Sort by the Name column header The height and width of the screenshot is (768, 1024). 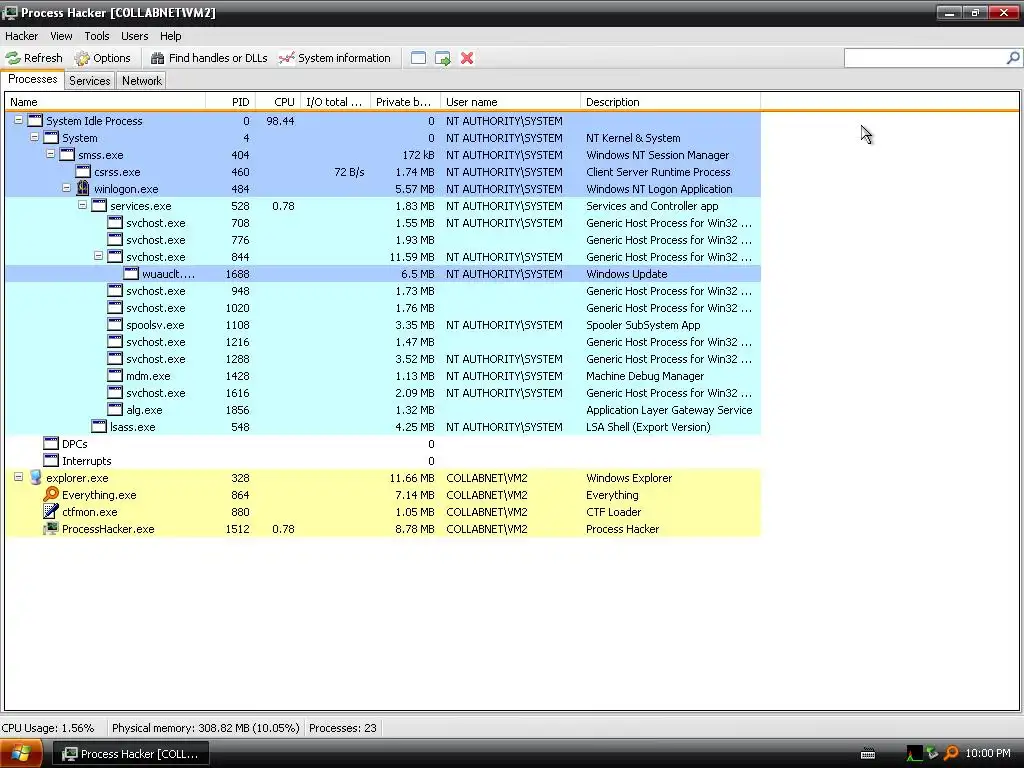coord(105,102)
